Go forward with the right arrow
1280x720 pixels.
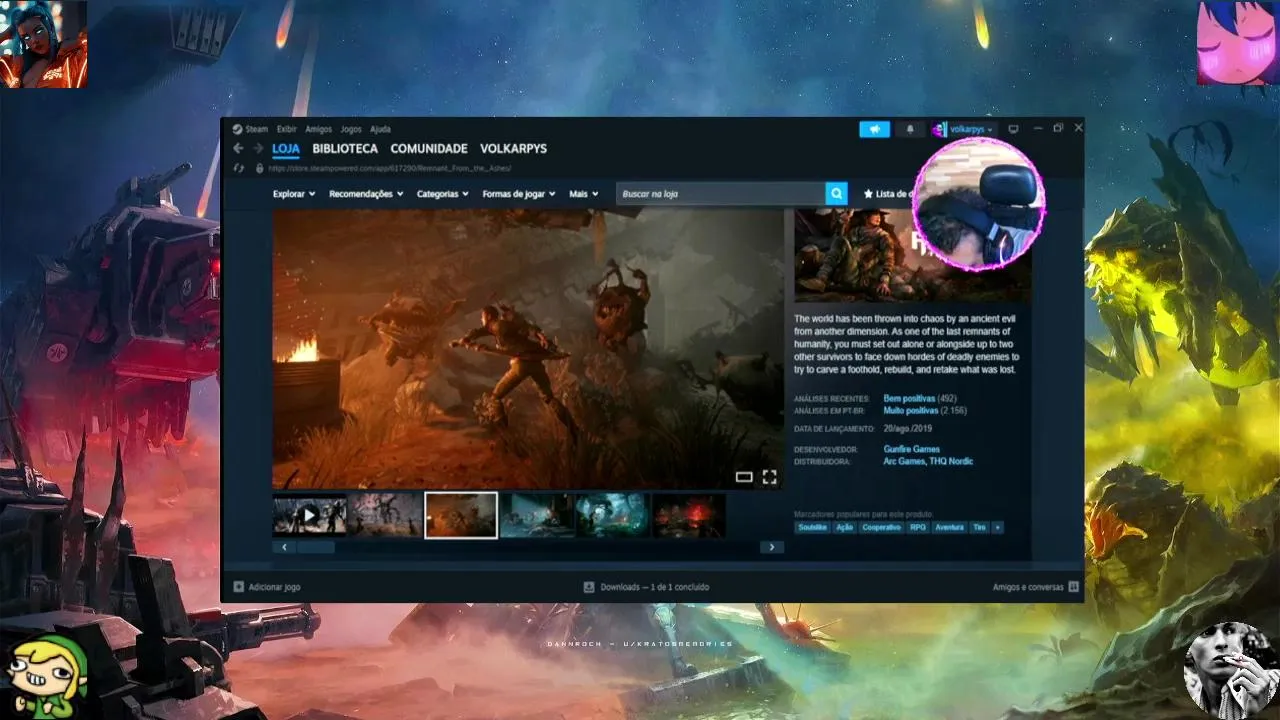coord(258,148)
